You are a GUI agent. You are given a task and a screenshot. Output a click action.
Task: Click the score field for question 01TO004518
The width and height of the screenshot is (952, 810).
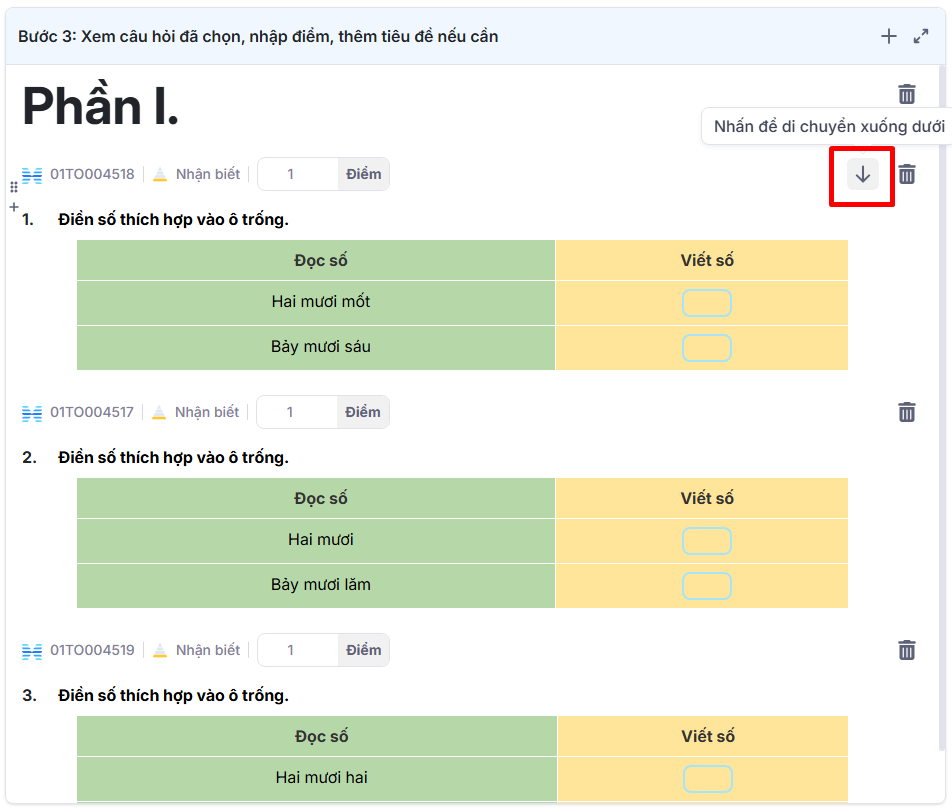(x=297, y=174)
